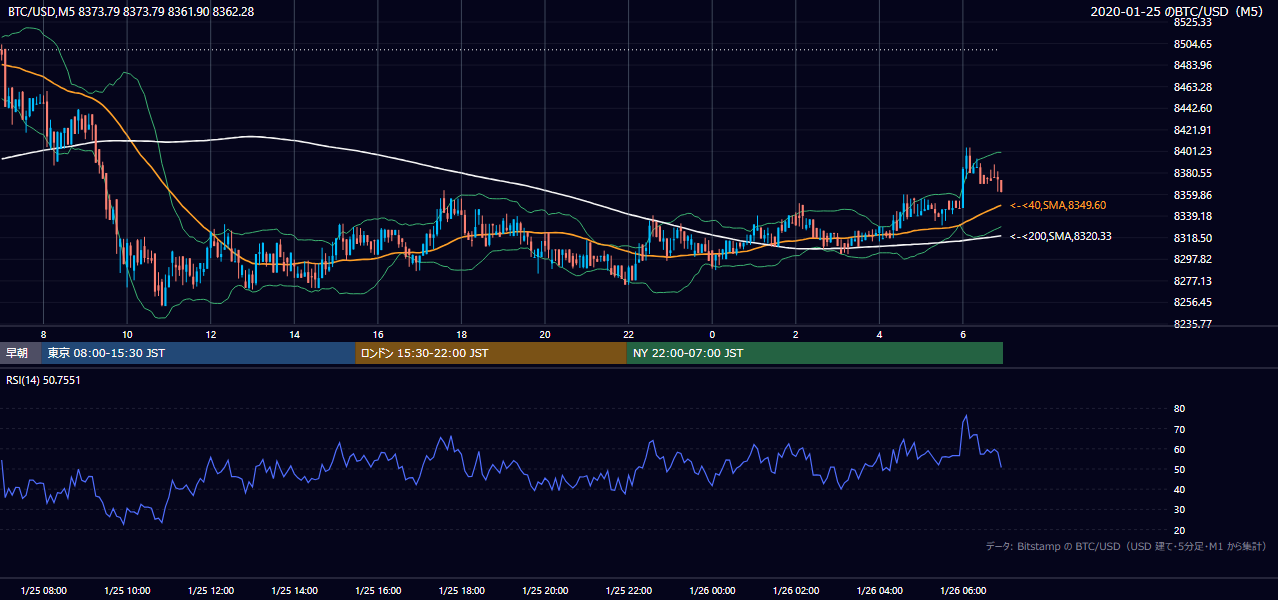Click the hour label 2 under price chart
Image resolution: width=1278 pixels, height=600 pixels.
[795, 334]
